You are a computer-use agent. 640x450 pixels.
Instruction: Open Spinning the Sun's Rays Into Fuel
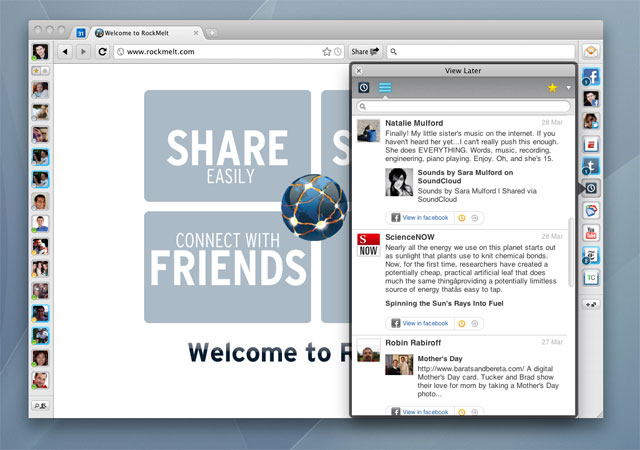point(444,303)
